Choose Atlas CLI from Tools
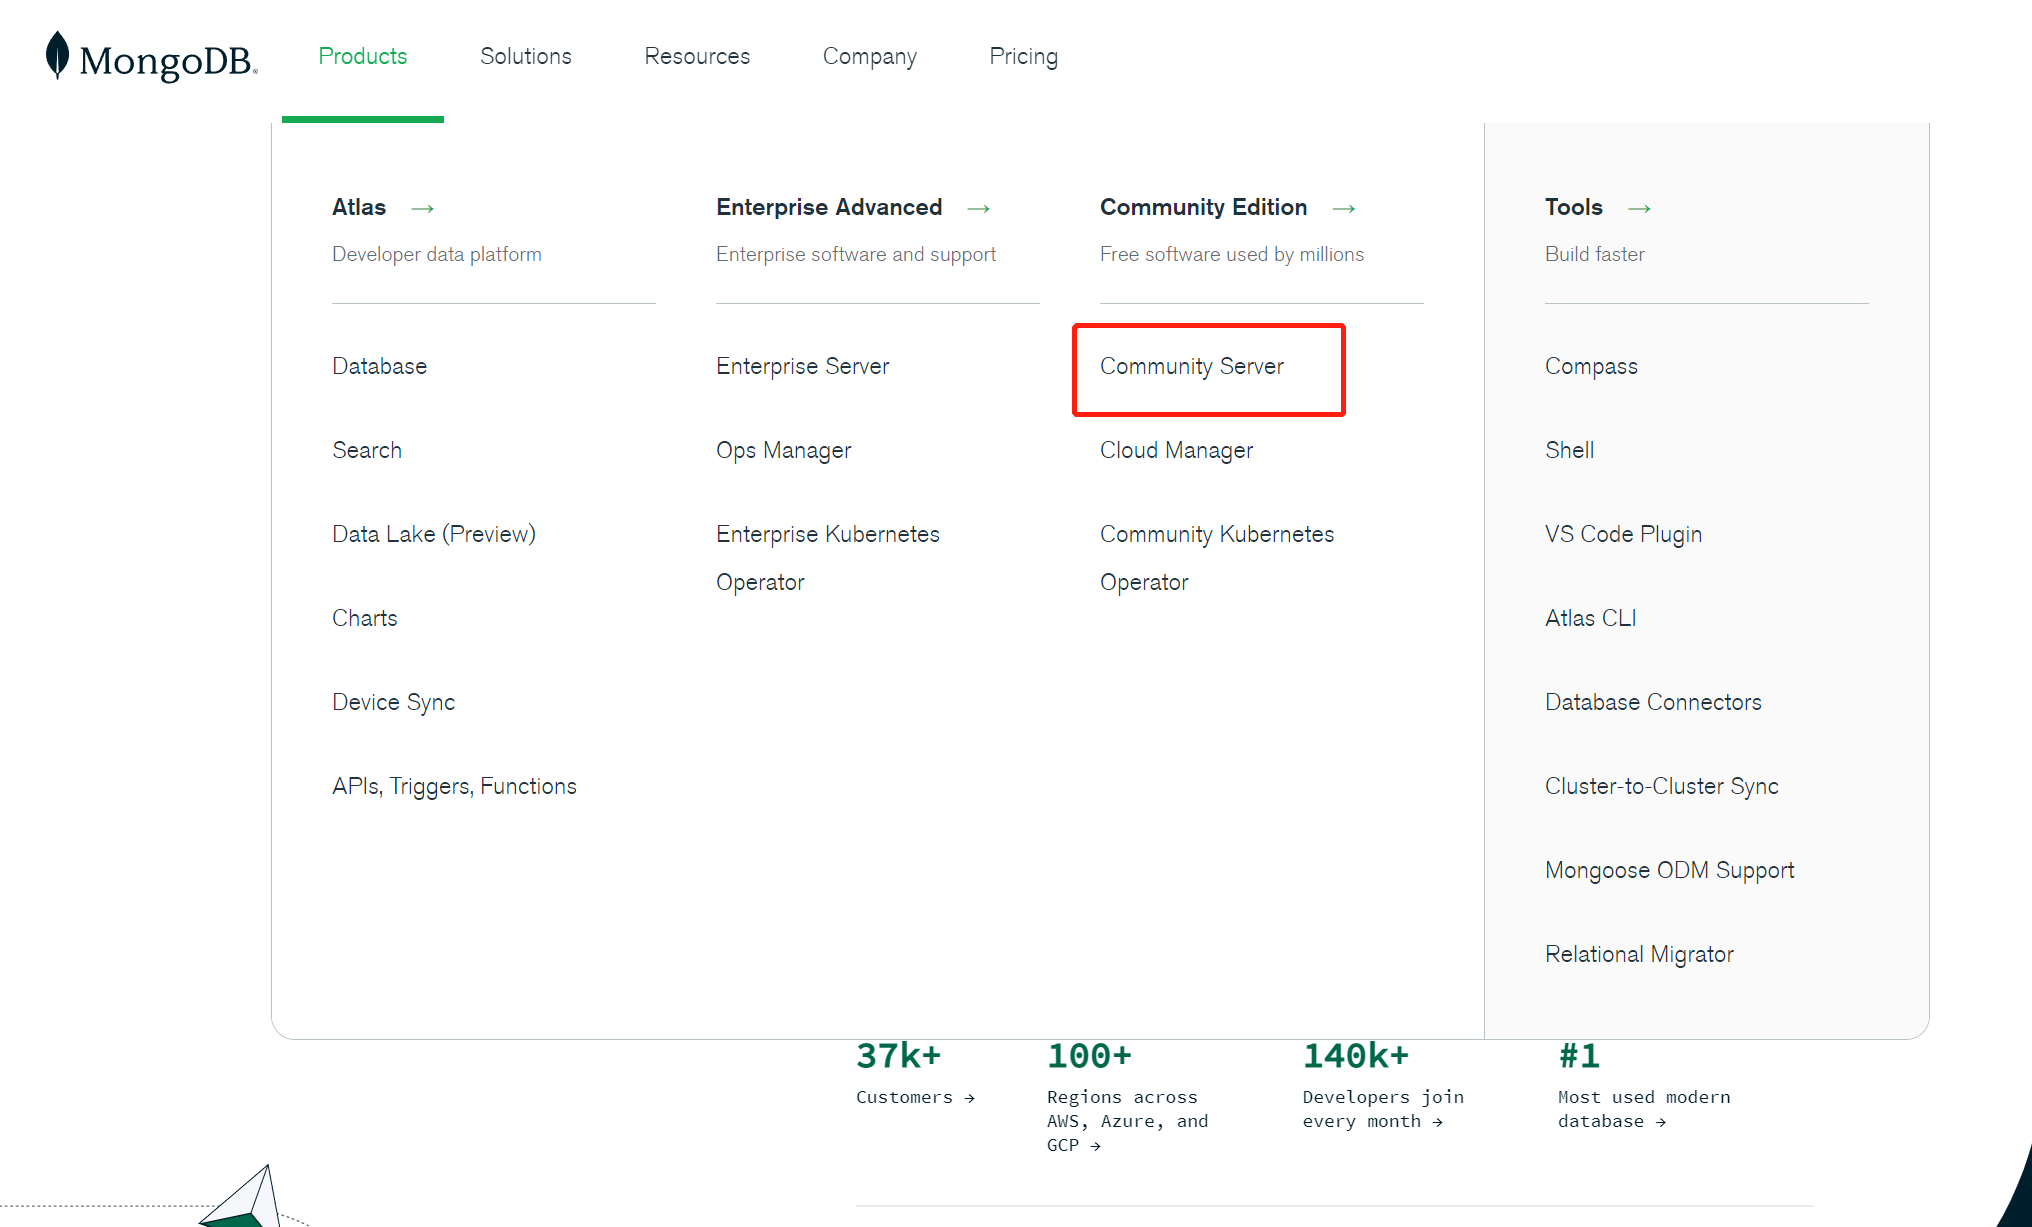Viewport: 2032px width, 1227px height. (1590, 618)
